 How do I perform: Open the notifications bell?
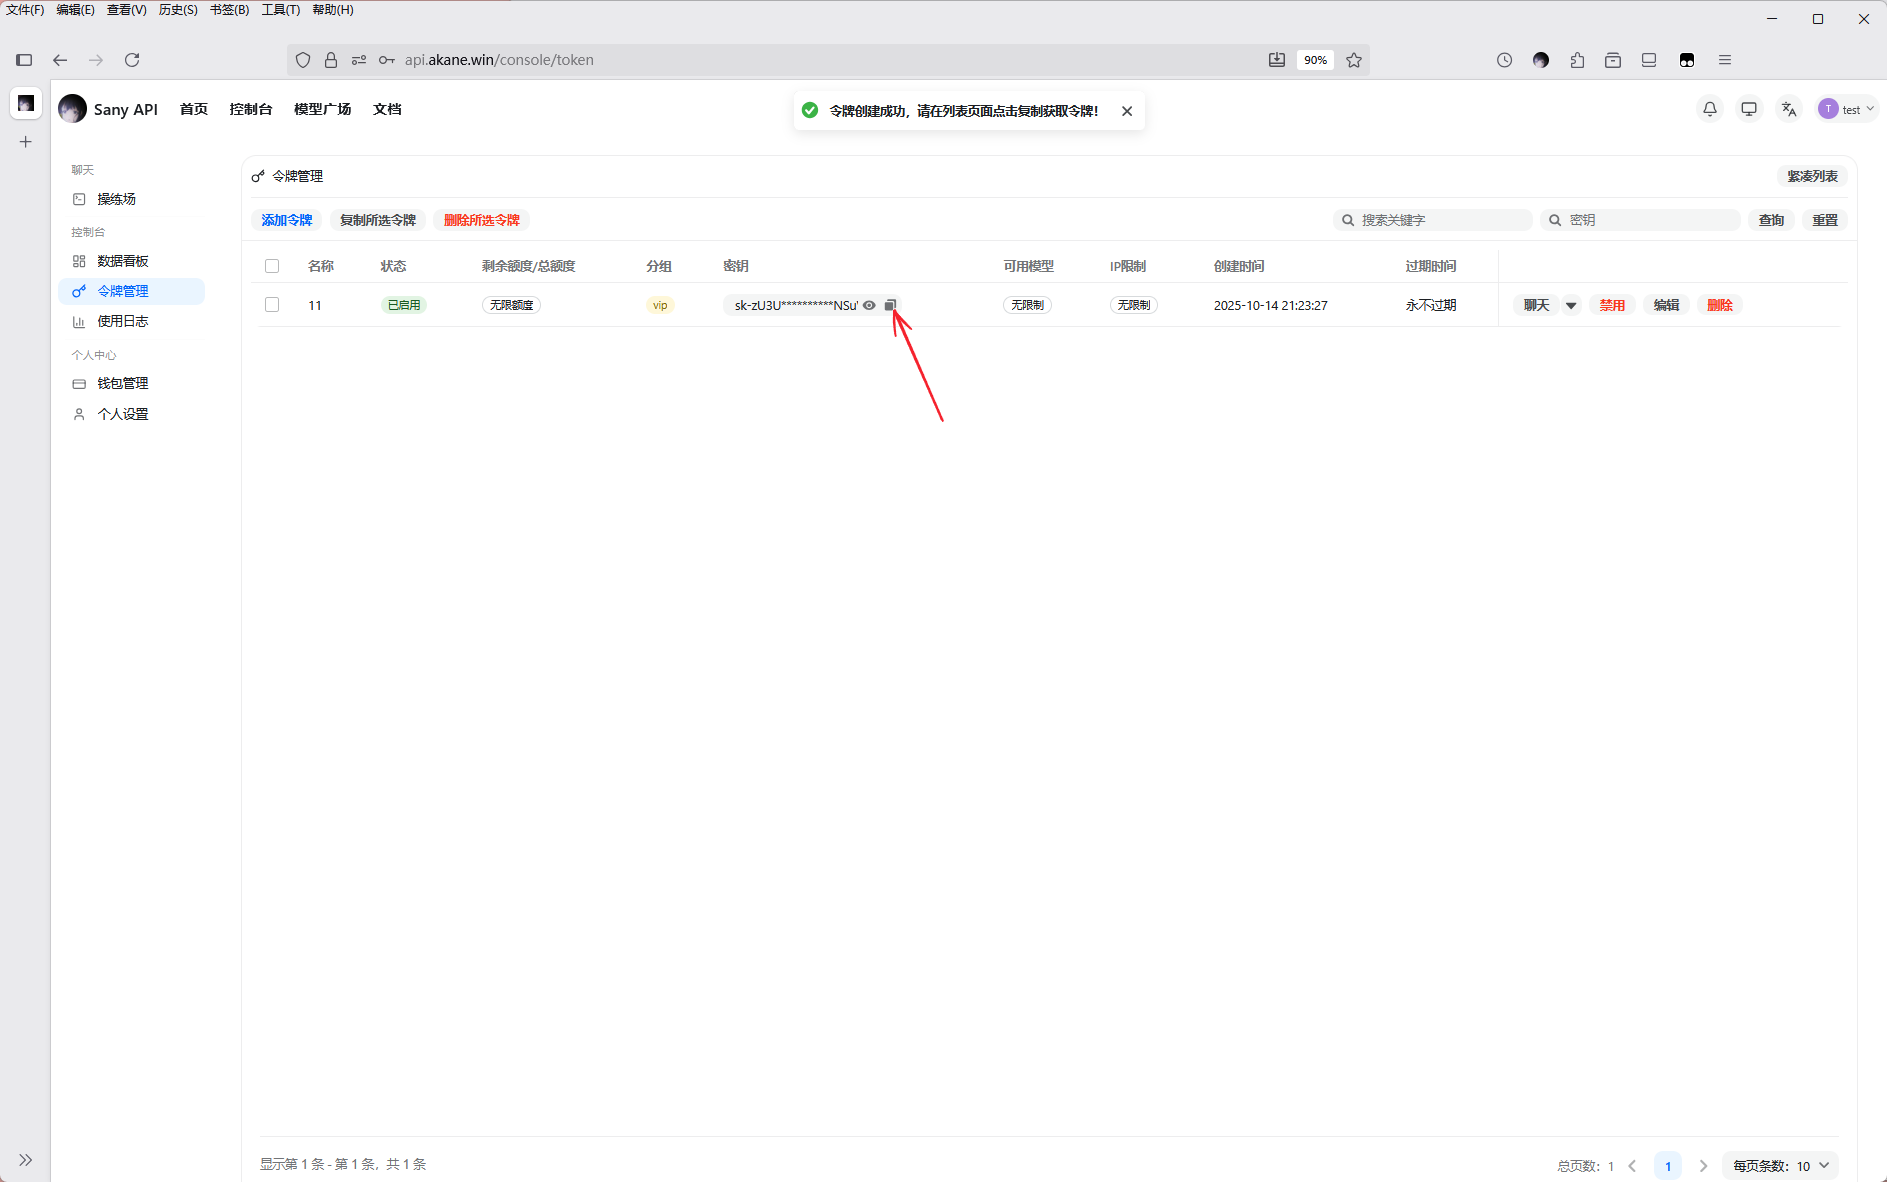(x=1710, y=109)
